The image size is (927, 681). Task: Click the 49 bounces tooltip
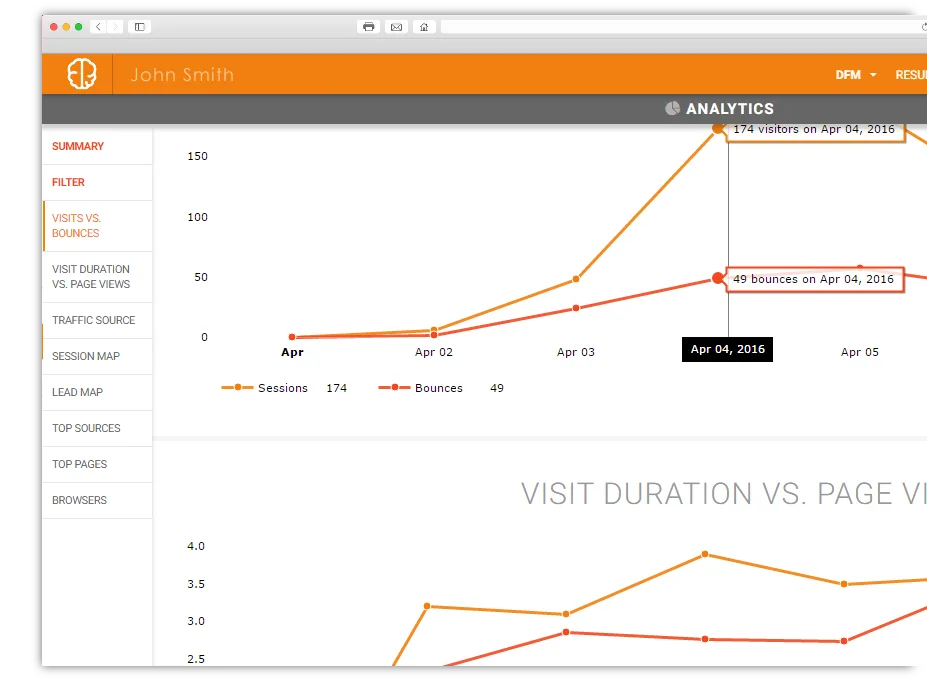(814, 279)
